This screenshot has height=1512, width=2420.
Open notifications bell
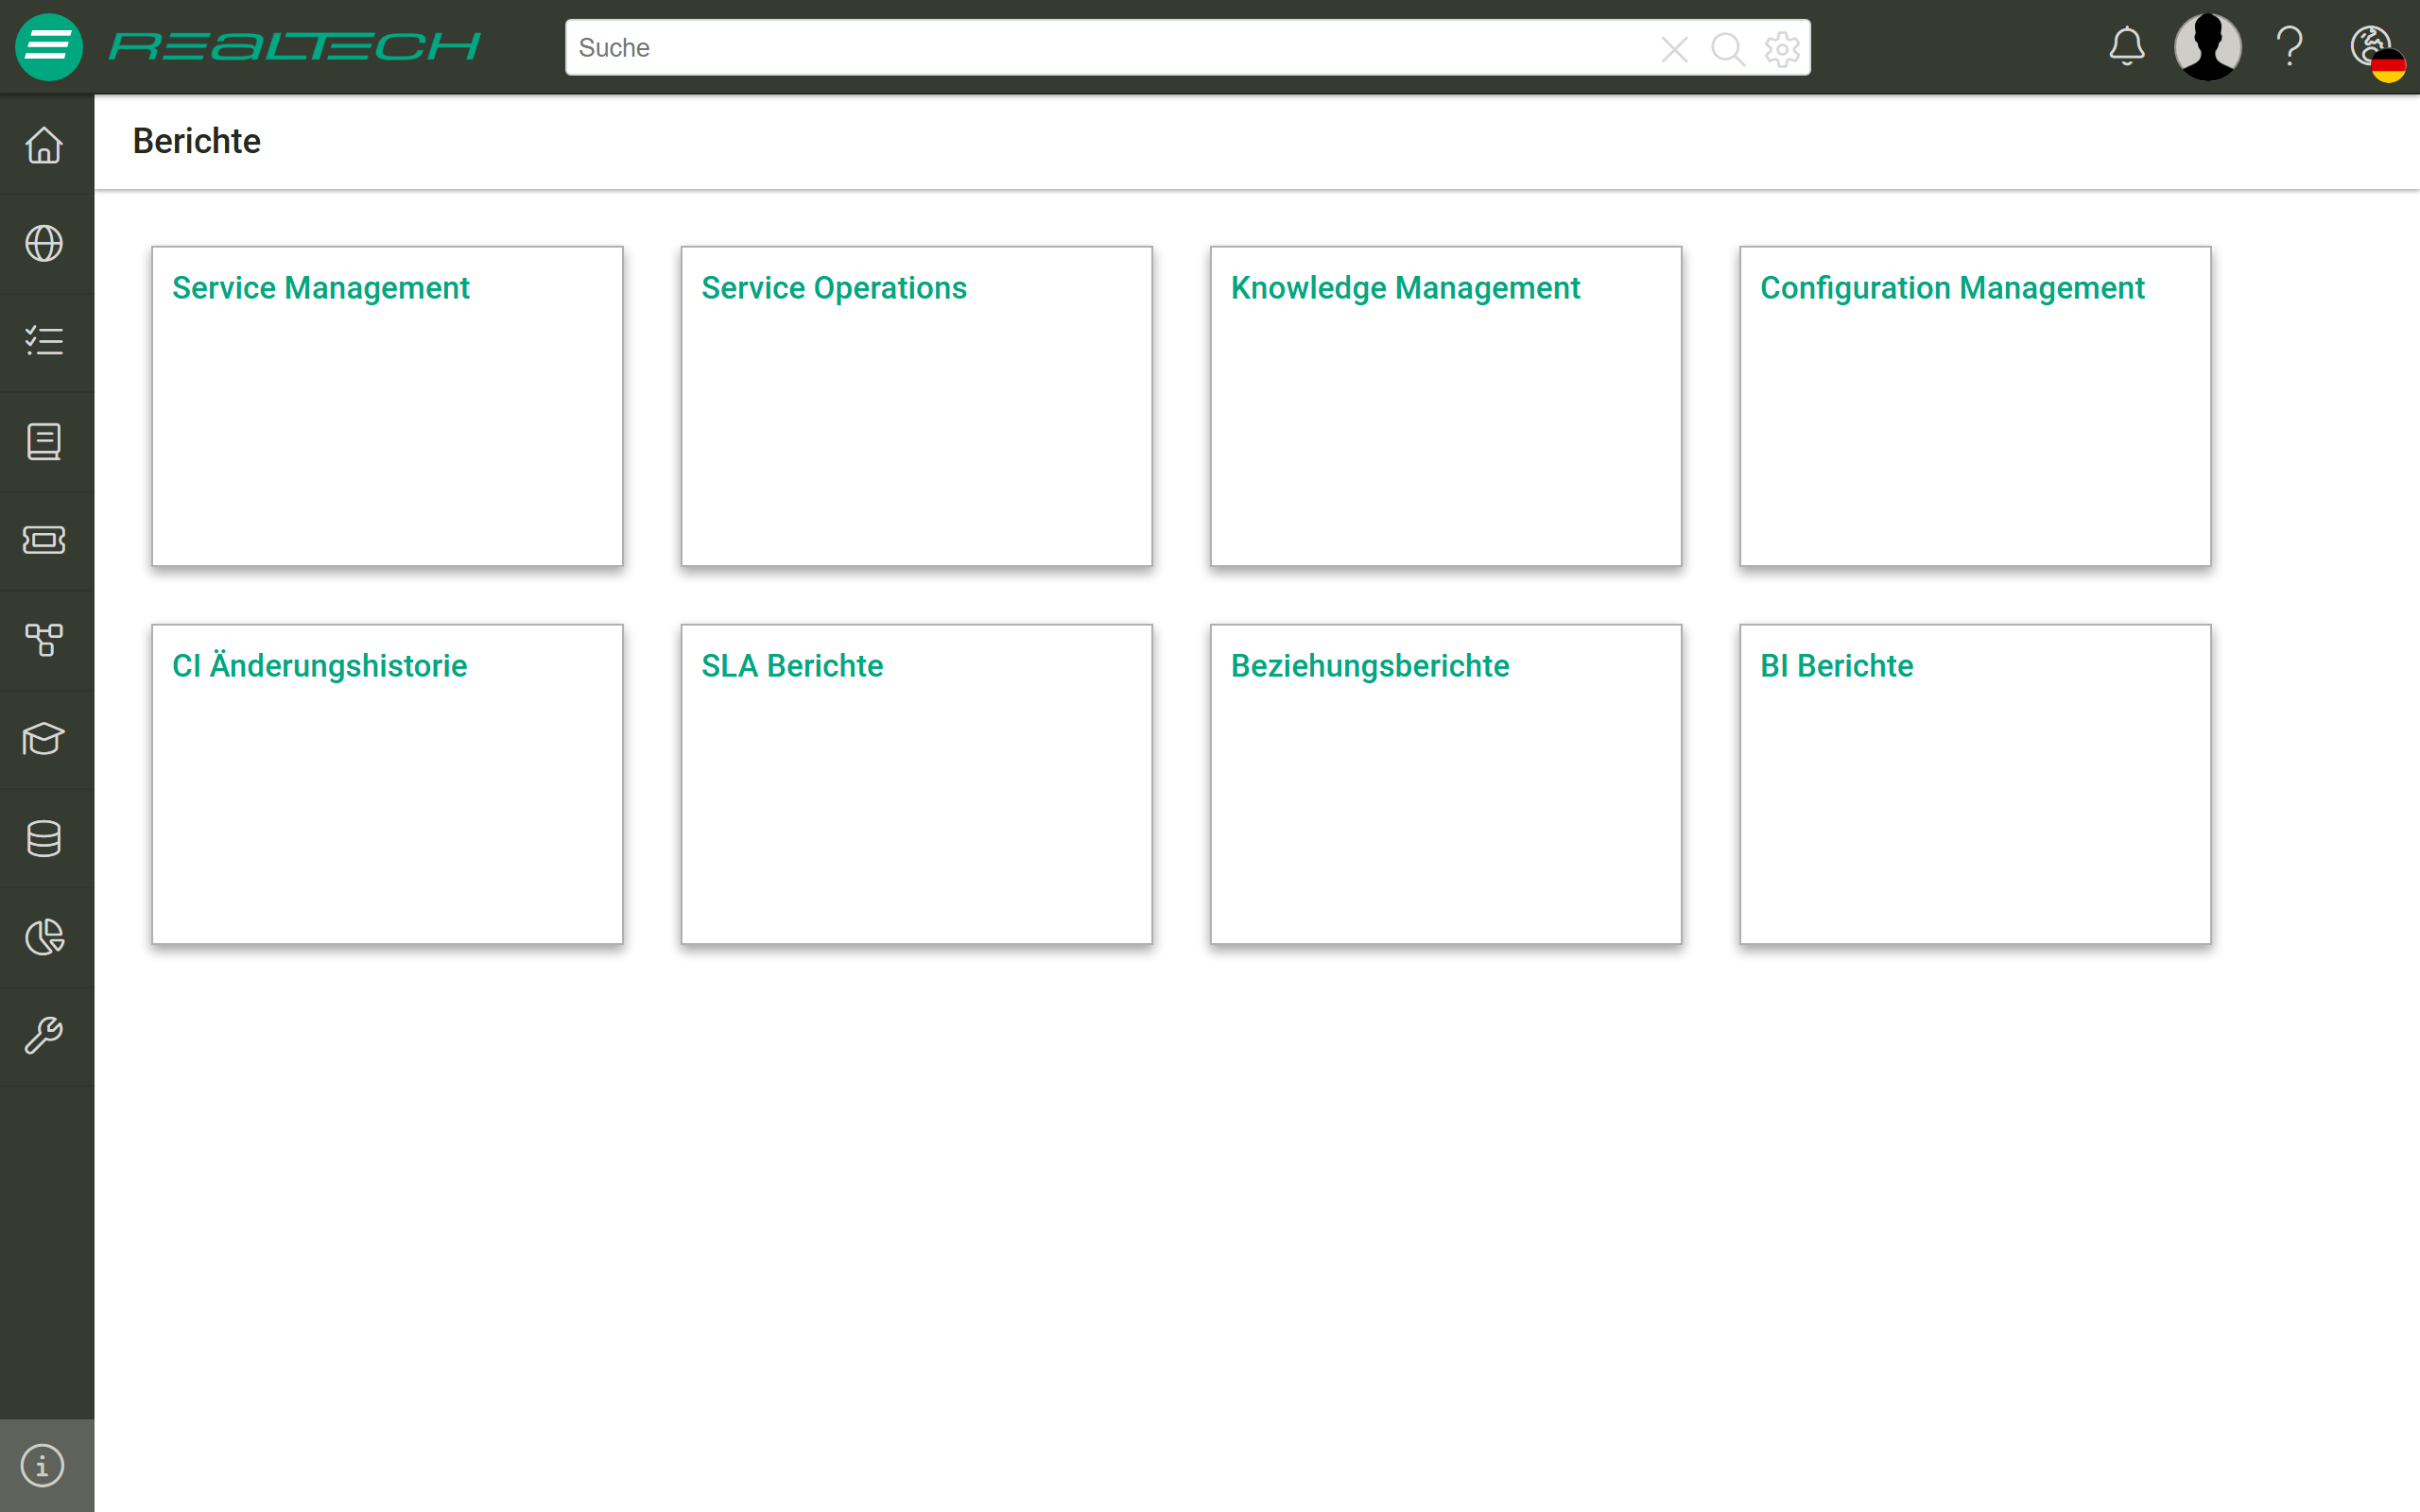2127,47
